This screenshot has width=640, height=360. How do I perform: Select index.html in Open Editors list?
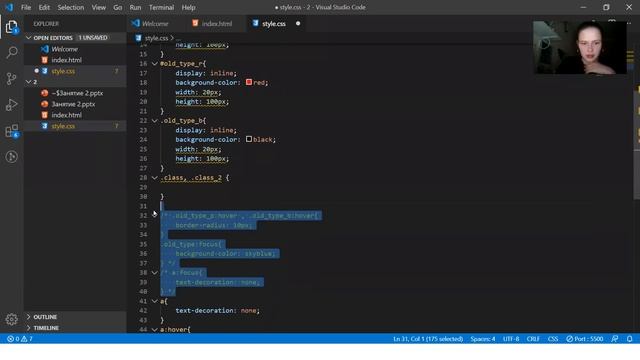pyautogui.click(x=67, y=60)
